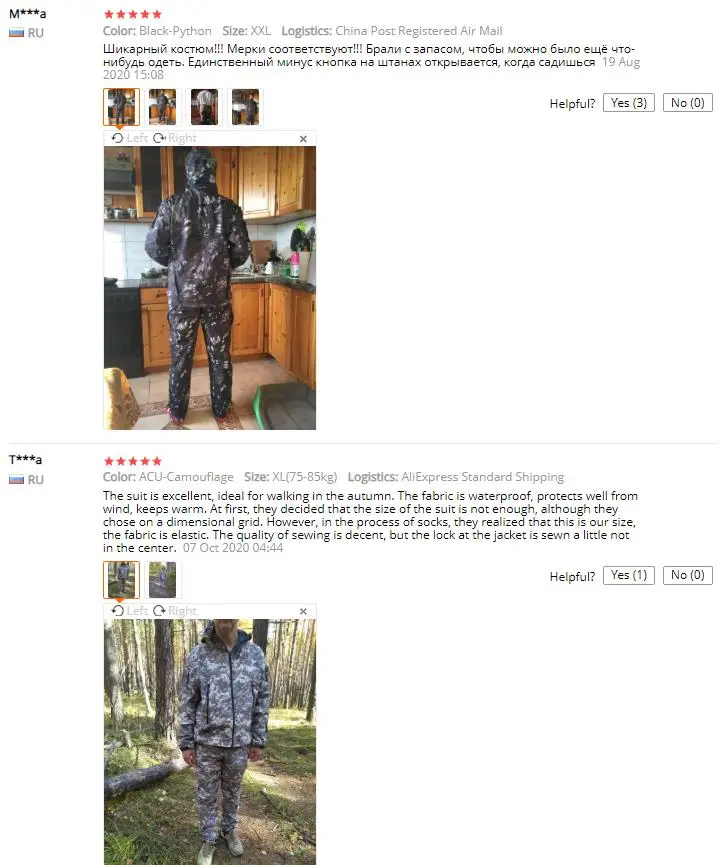724x865 pixels.
Task: Rotate ACU-Camouflage review photo left
Action: [129, 611]
